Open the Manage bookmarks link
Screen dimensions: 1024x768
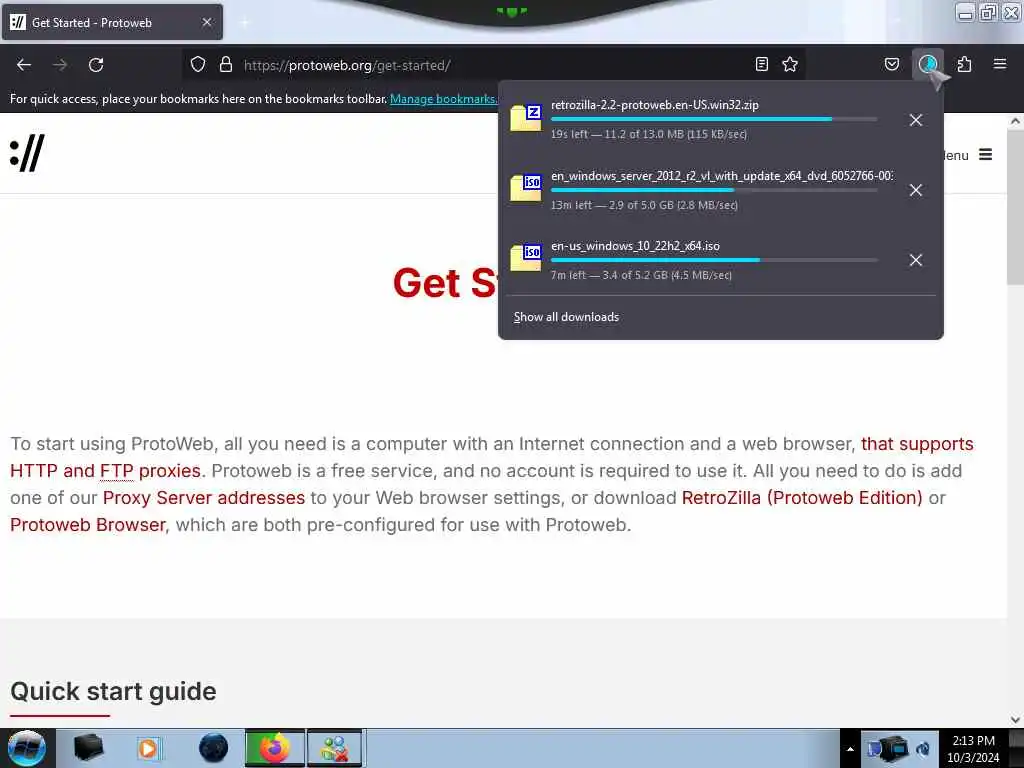(443, 99)
